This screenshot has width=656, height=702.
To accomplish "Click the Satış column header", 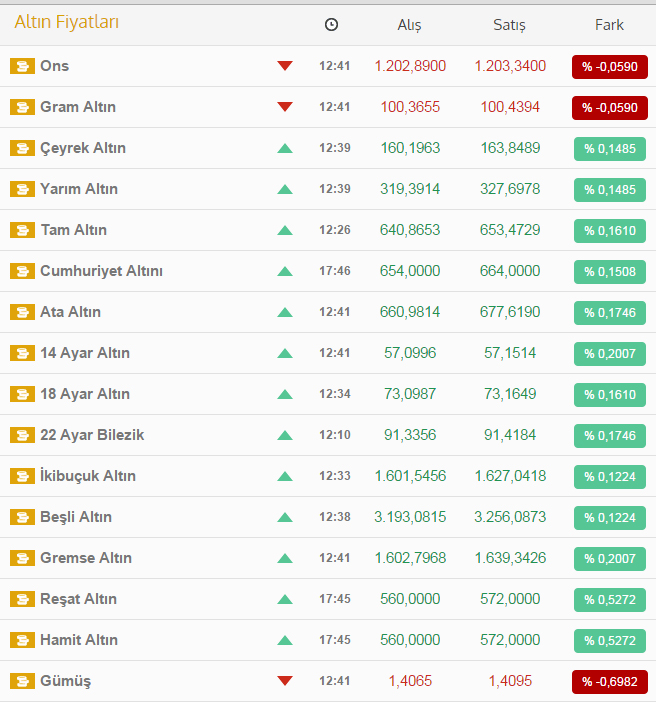I will 509,25.
